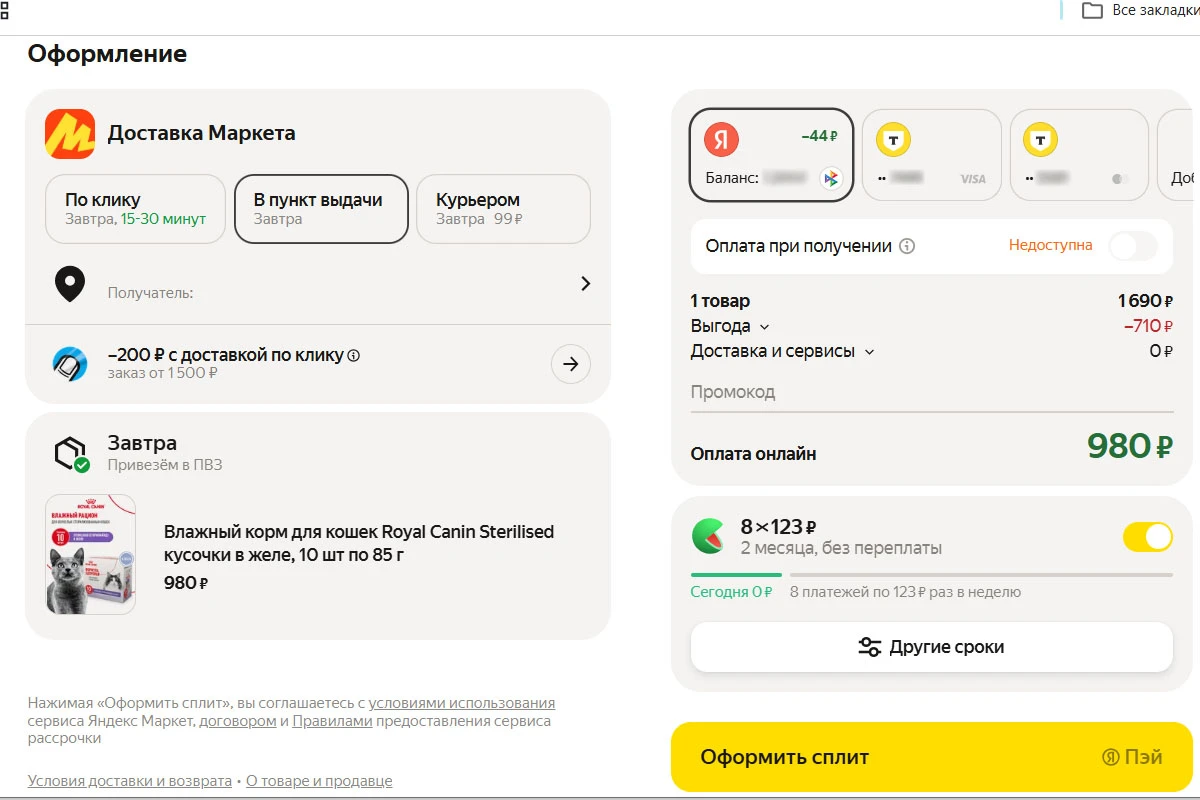Expand Доставка и сервисы details
Screen dimensions: 1200x800
783,352
